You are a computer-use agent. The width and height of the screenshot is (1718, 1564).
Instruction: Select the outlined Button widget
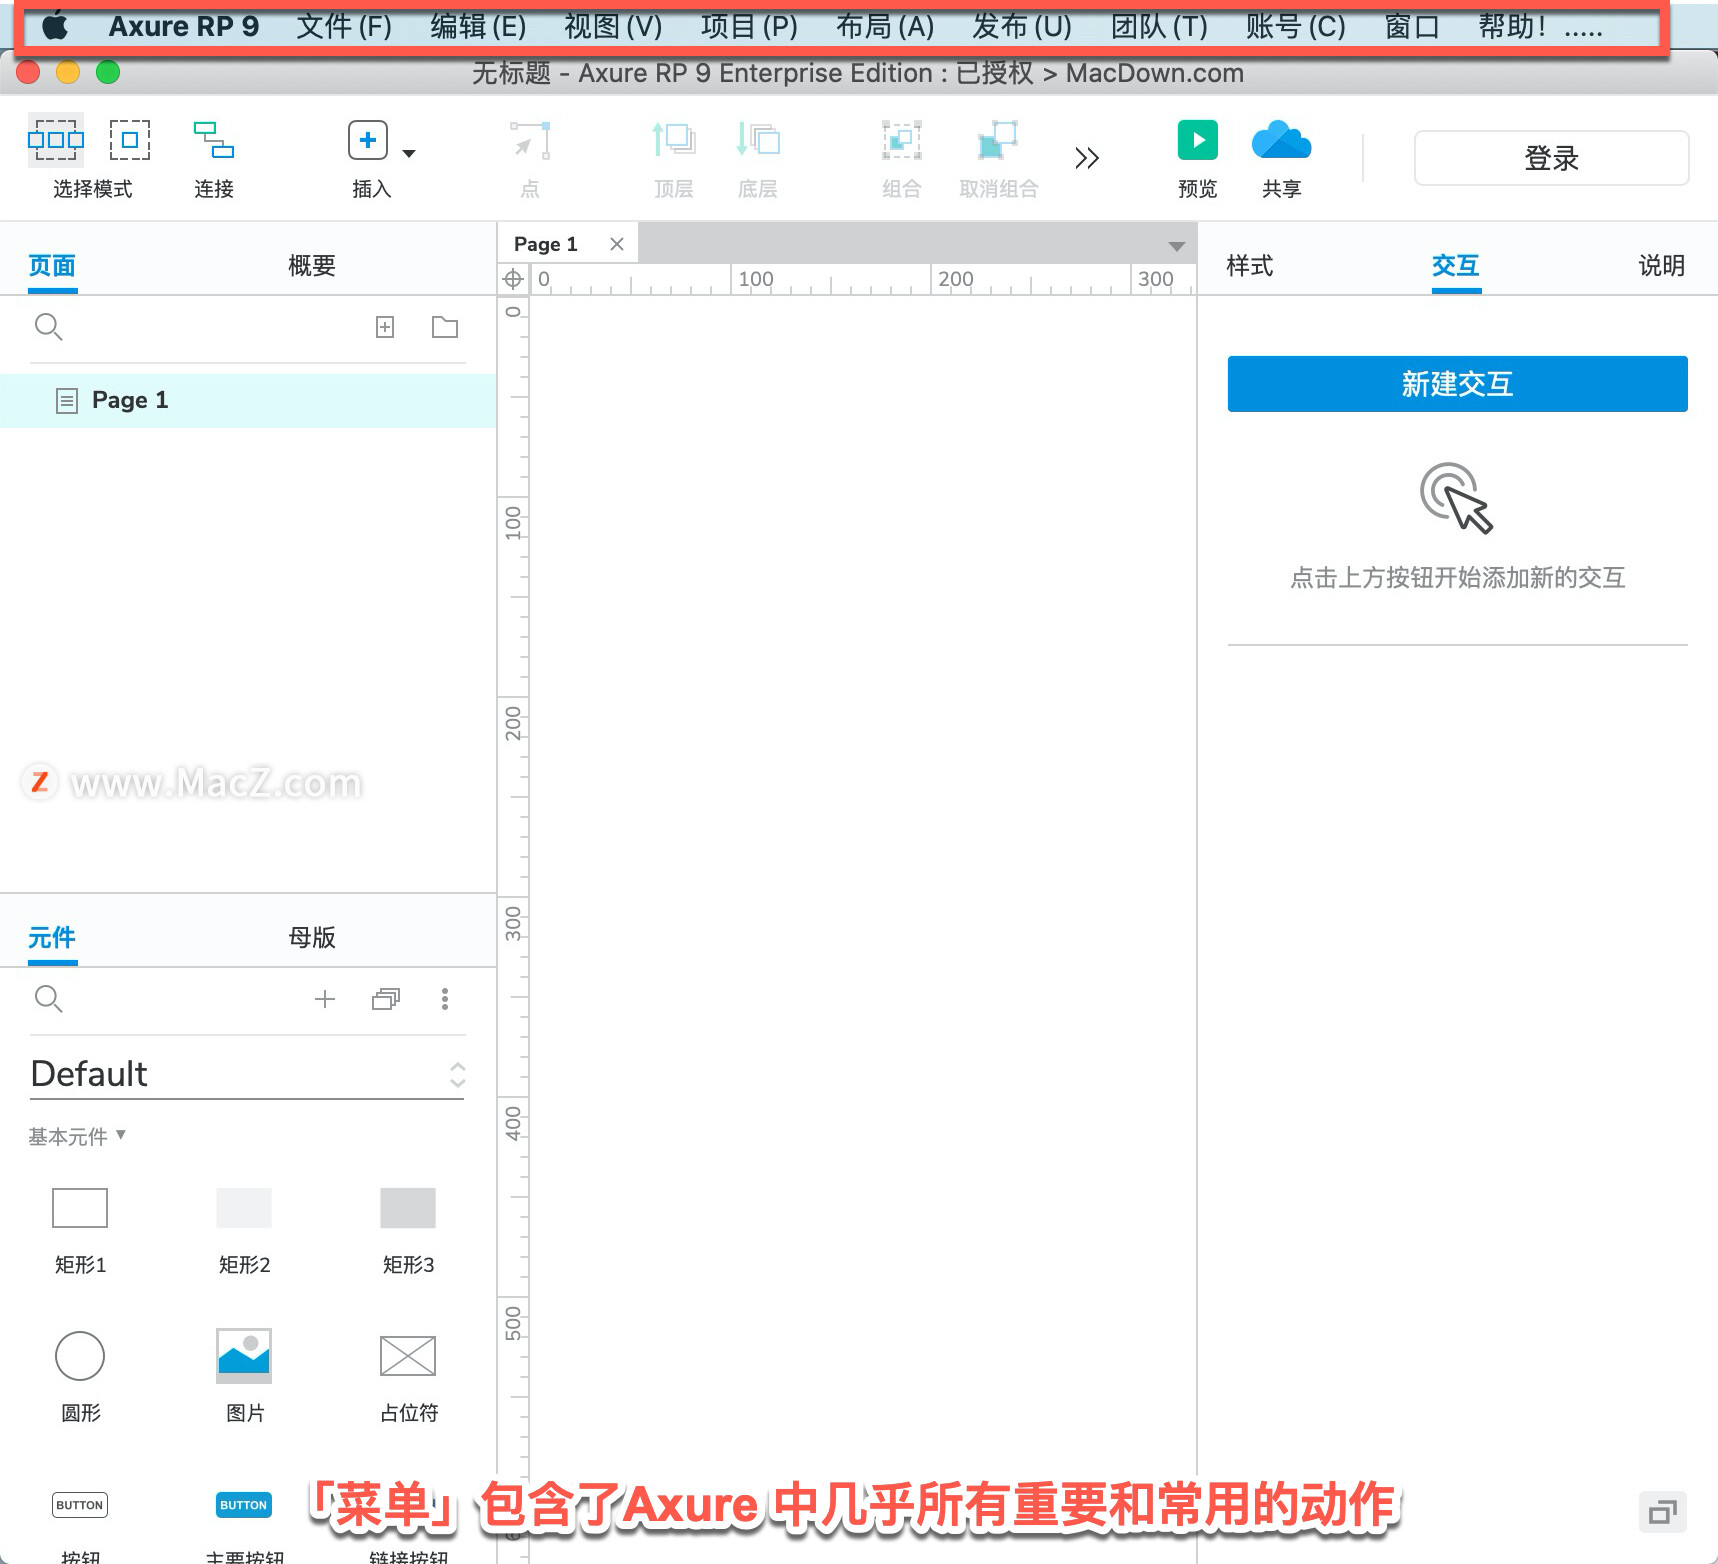pyautogui.click(x=80, y=1505)
